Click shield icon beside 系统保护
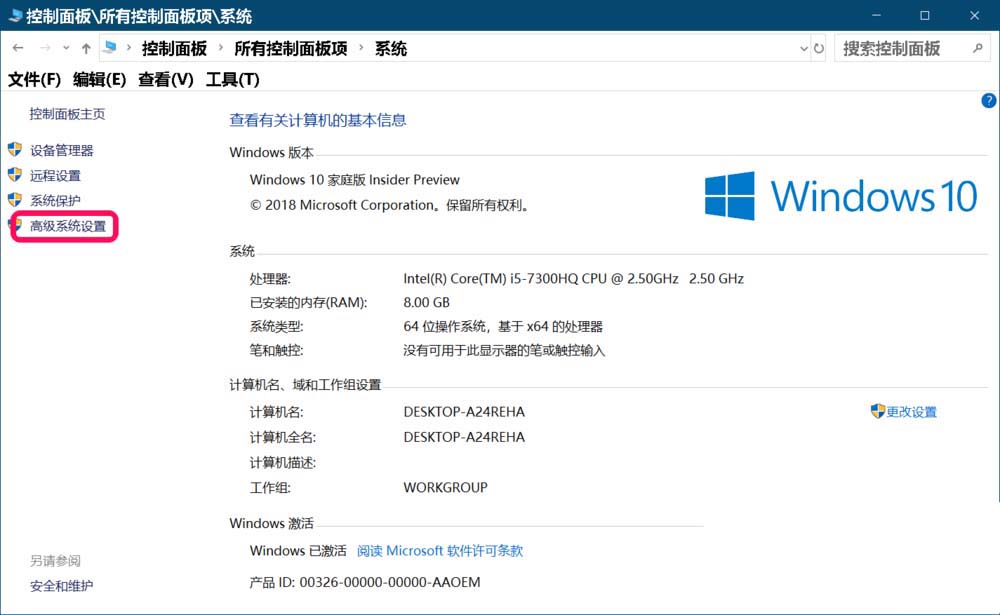The width and height of the screenshot is (1000, 615). point(15,200)
